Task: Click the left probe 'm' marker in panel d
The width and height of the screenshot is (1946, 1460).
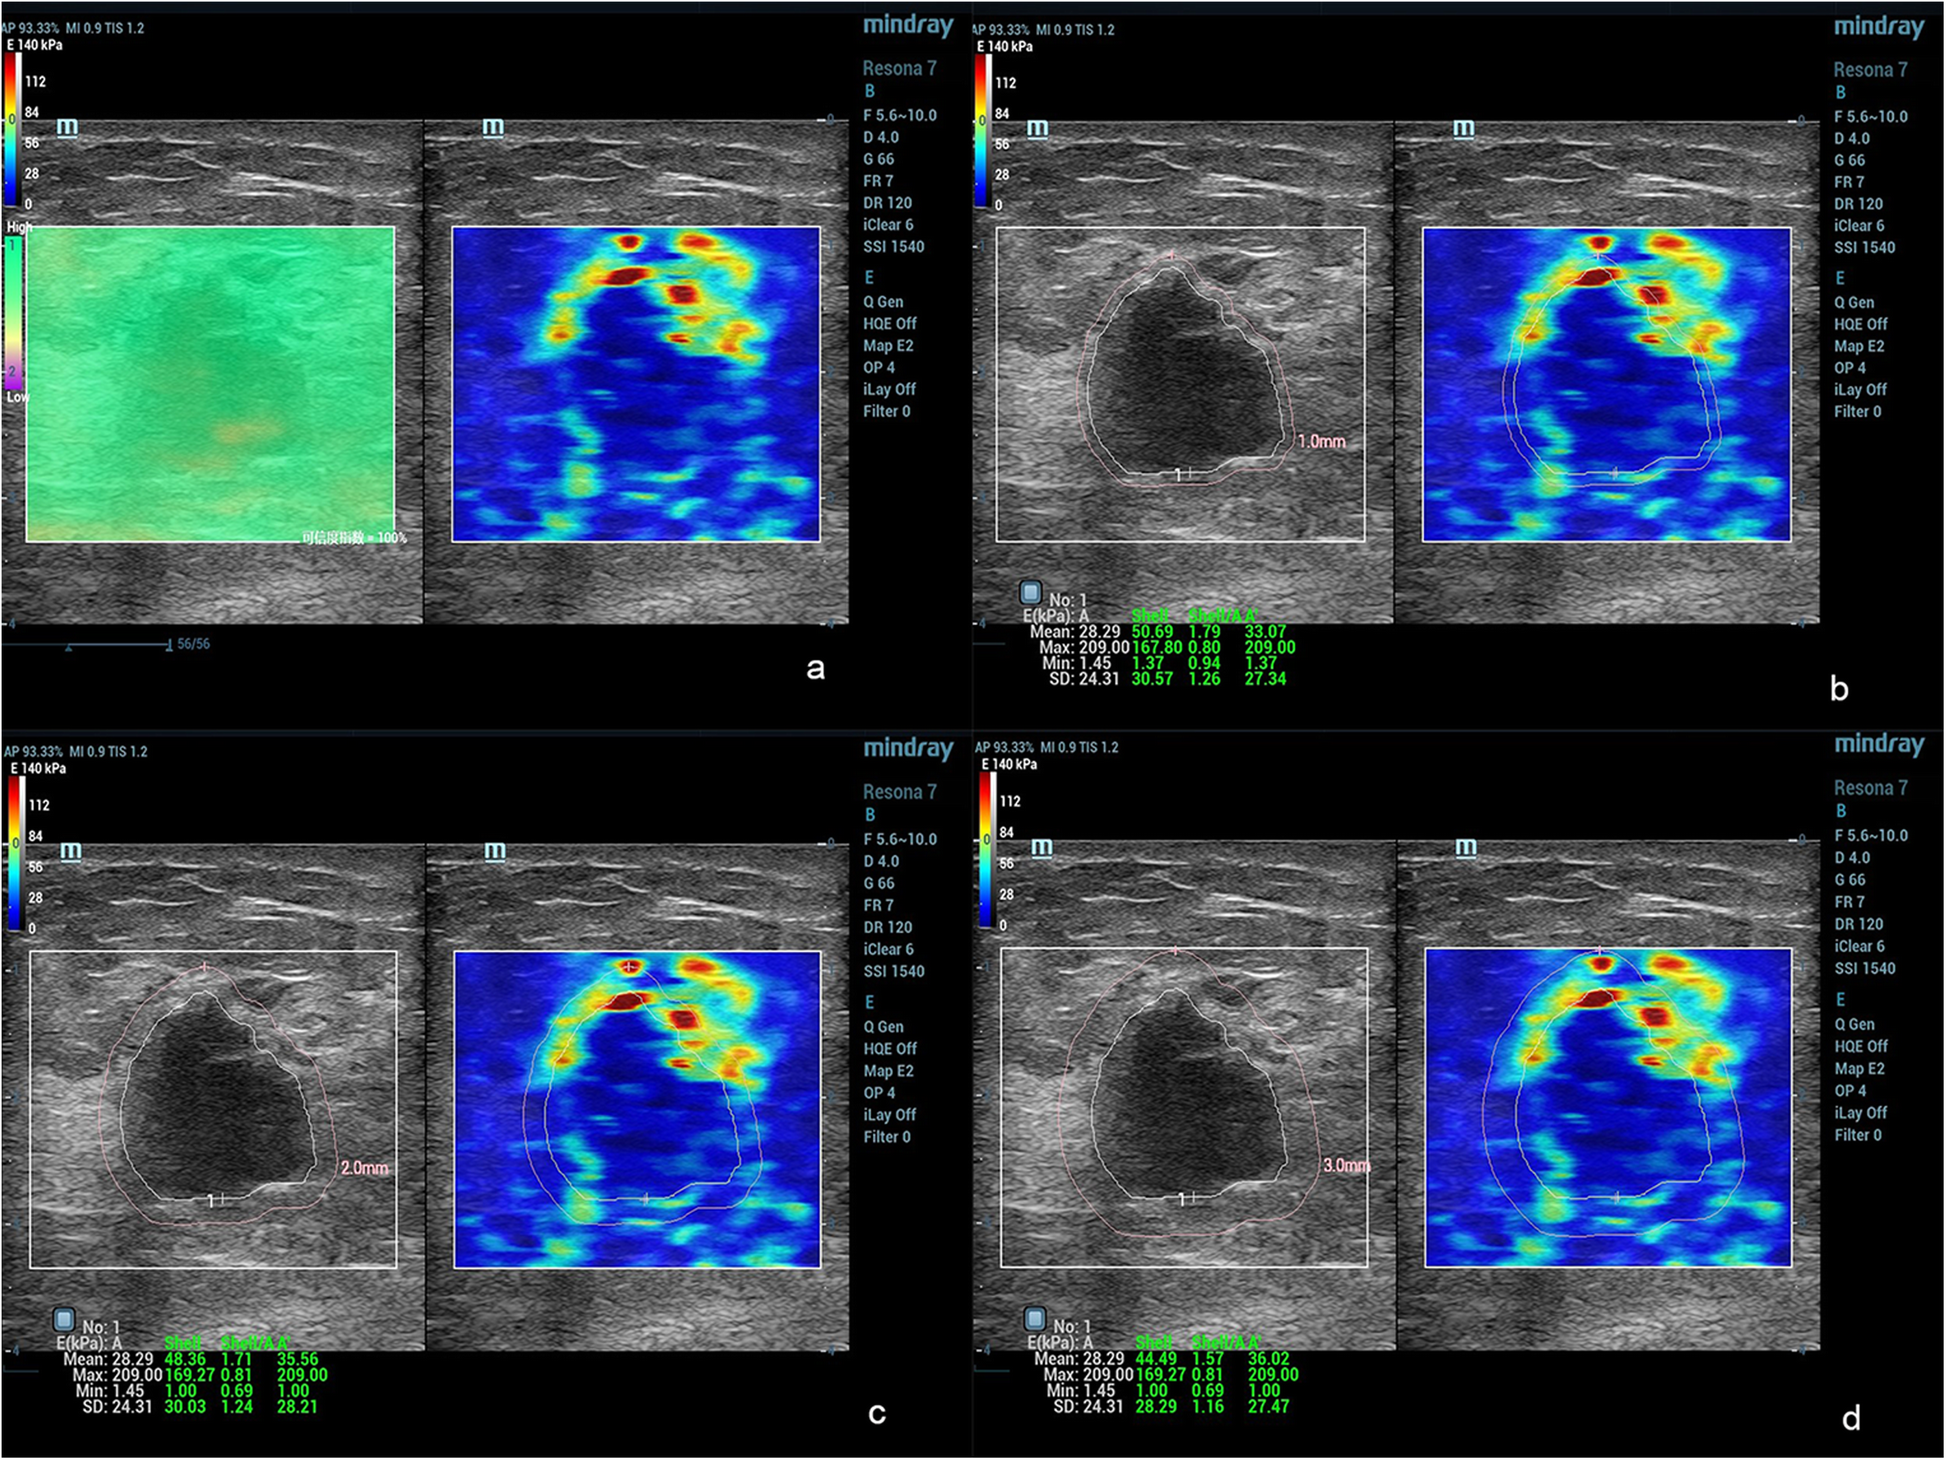Action: 1041,848
